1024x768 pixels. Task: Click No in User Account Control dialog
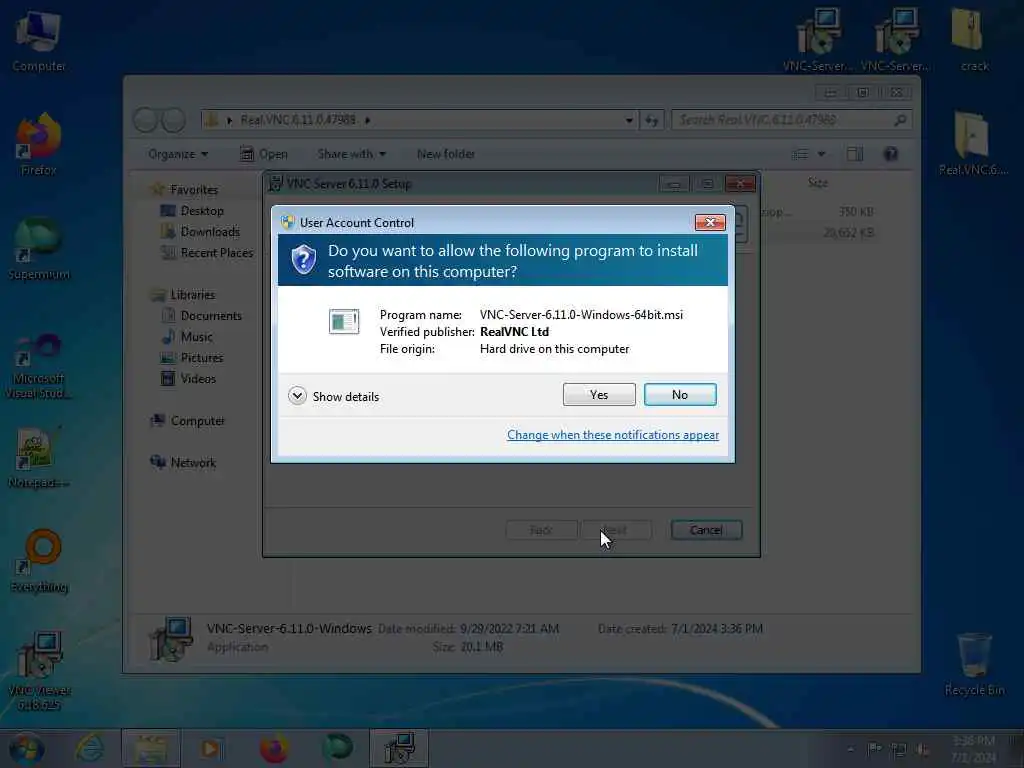click(x=680, y=394)
